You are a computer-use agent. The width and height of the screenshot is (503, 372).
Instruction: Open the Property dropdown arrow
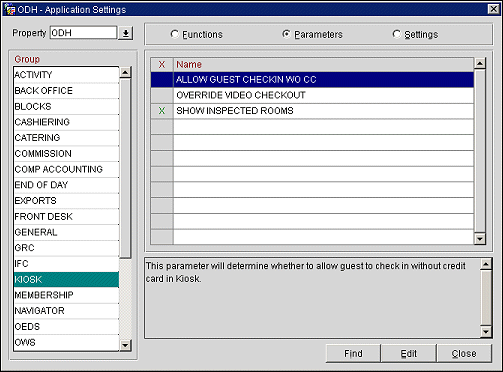126,33
